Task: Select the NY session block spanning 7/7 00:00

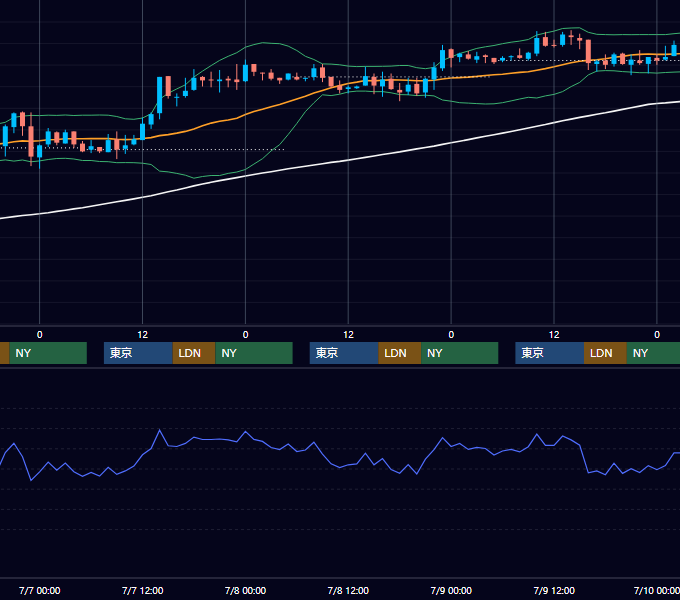Action: [x=48, y=353]
